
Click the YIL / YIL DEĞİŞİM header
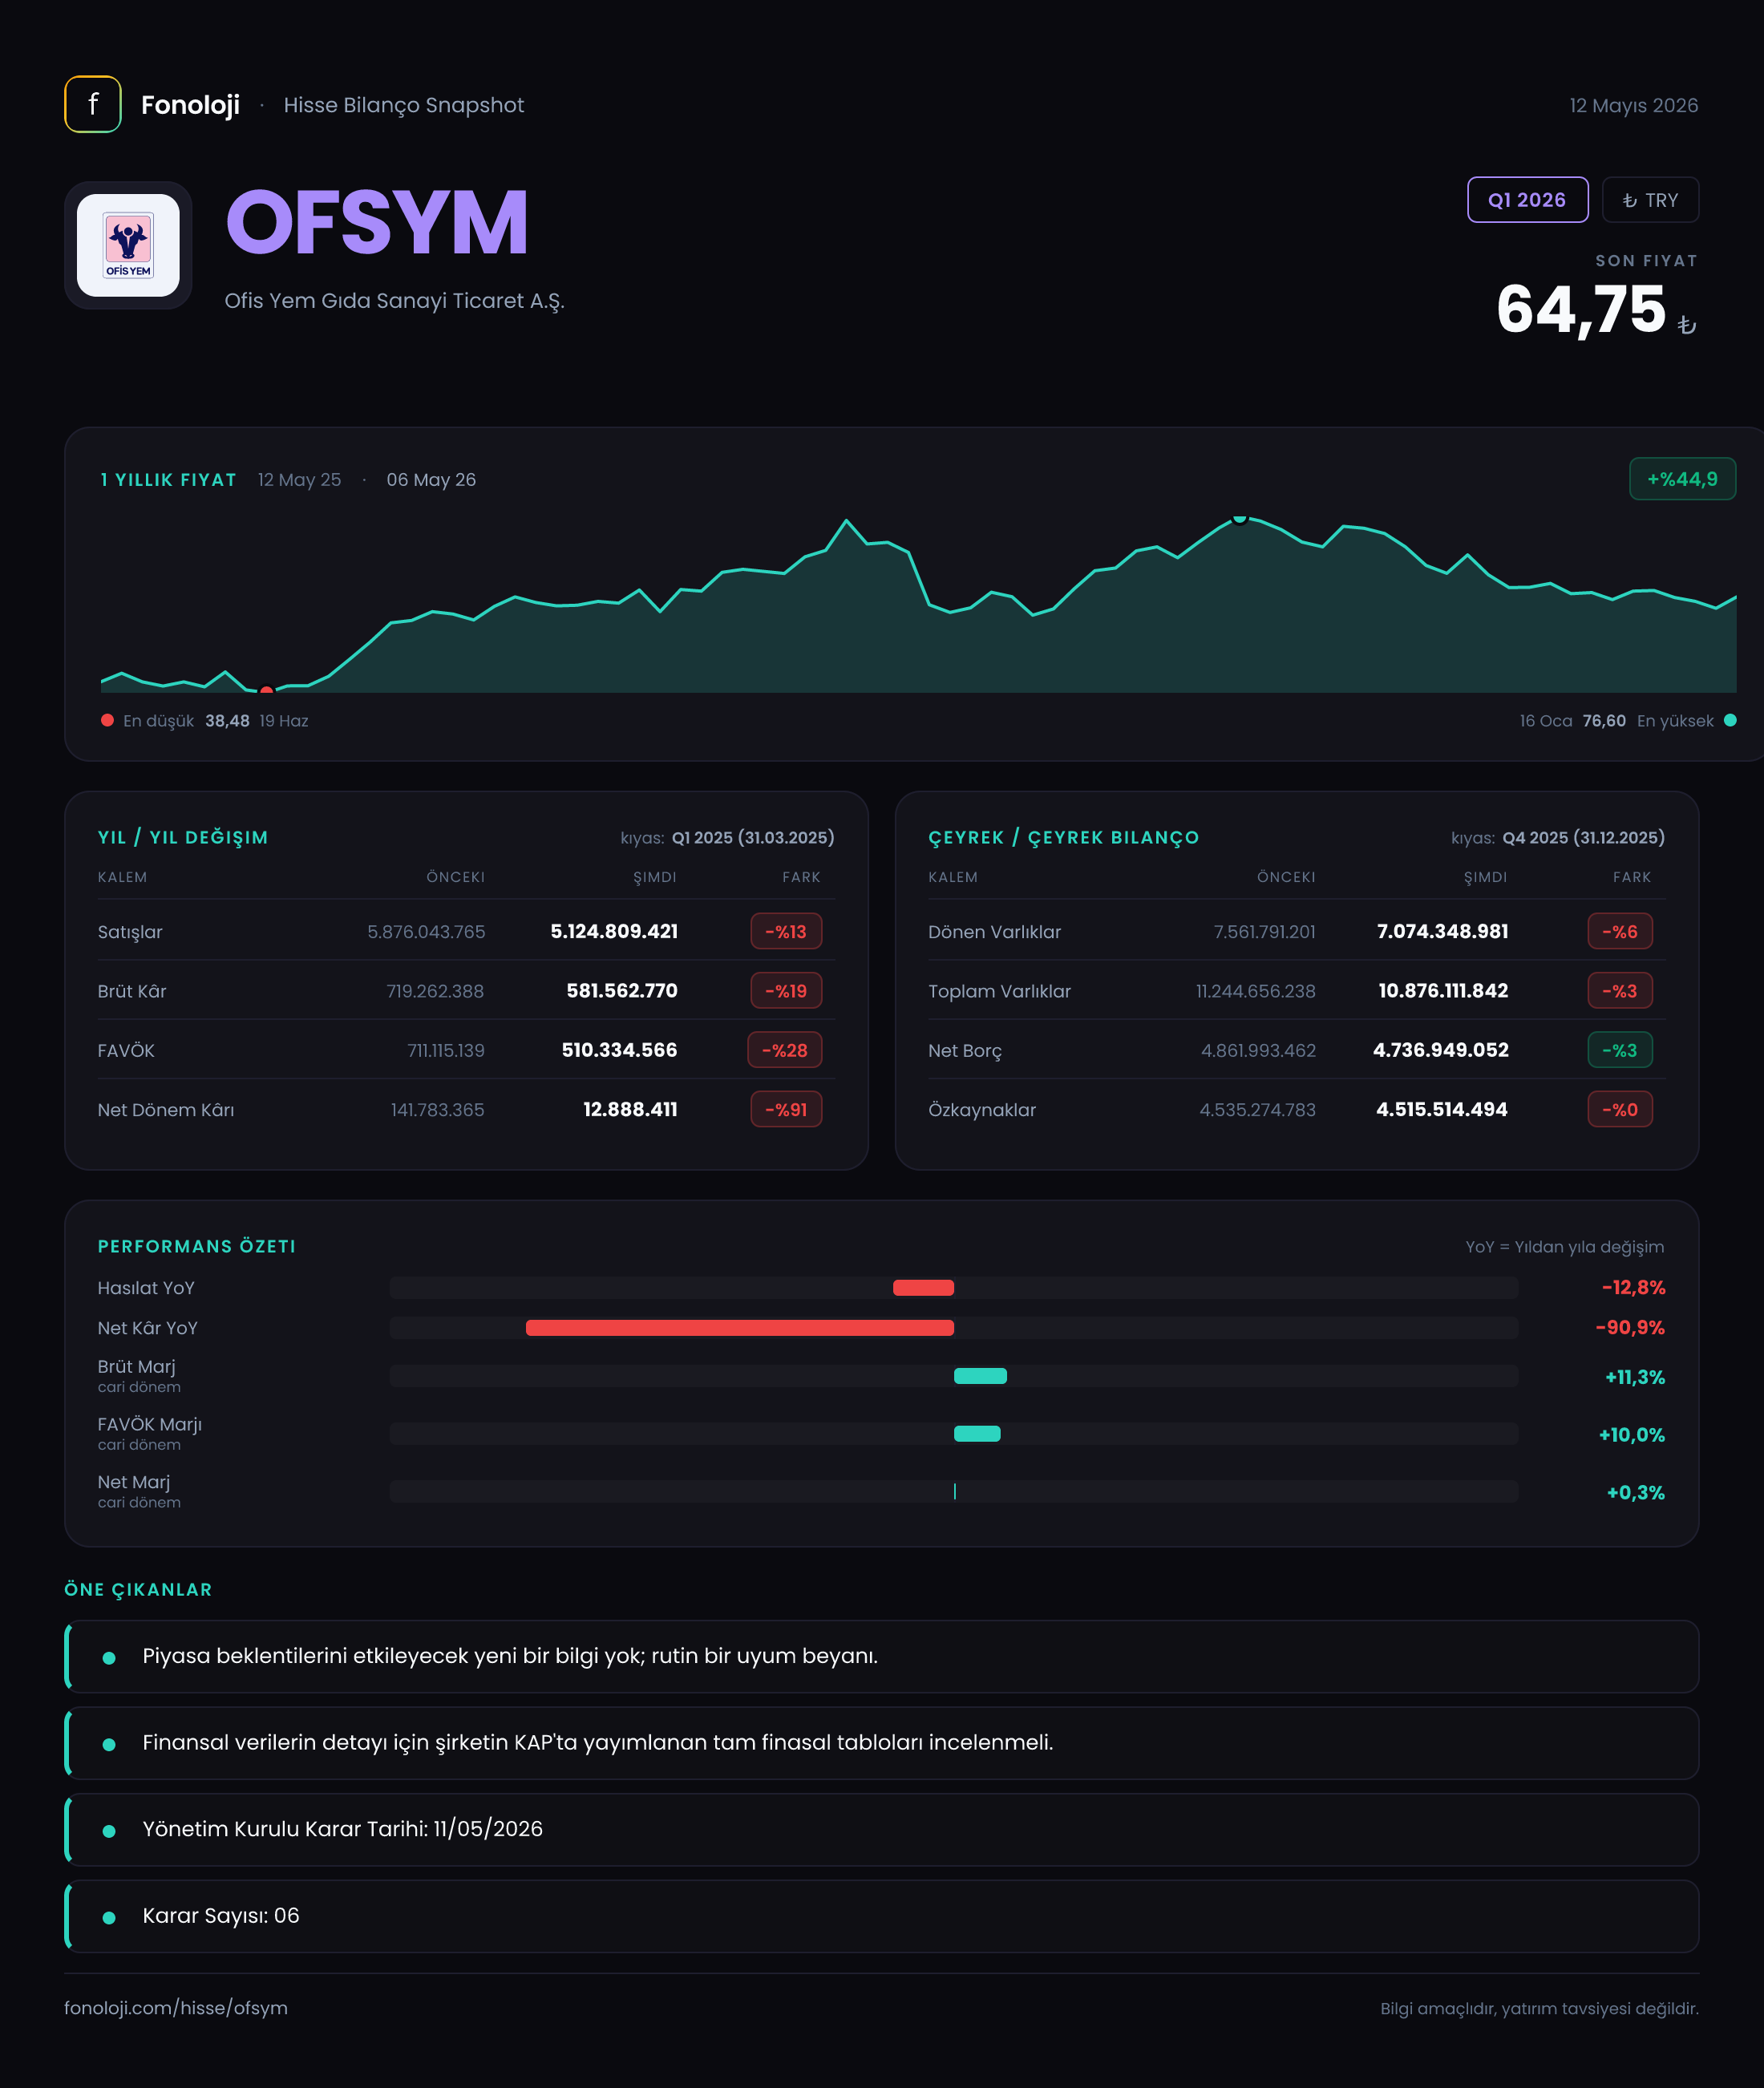click(183, 837)
